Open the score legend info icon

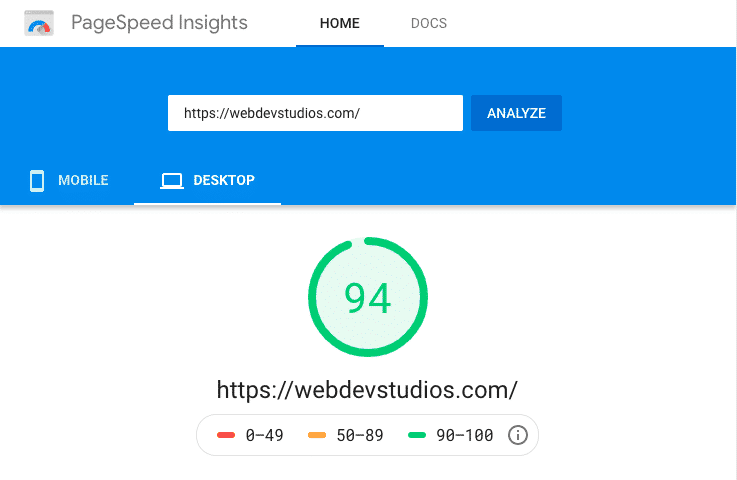(x=517, y=435)
